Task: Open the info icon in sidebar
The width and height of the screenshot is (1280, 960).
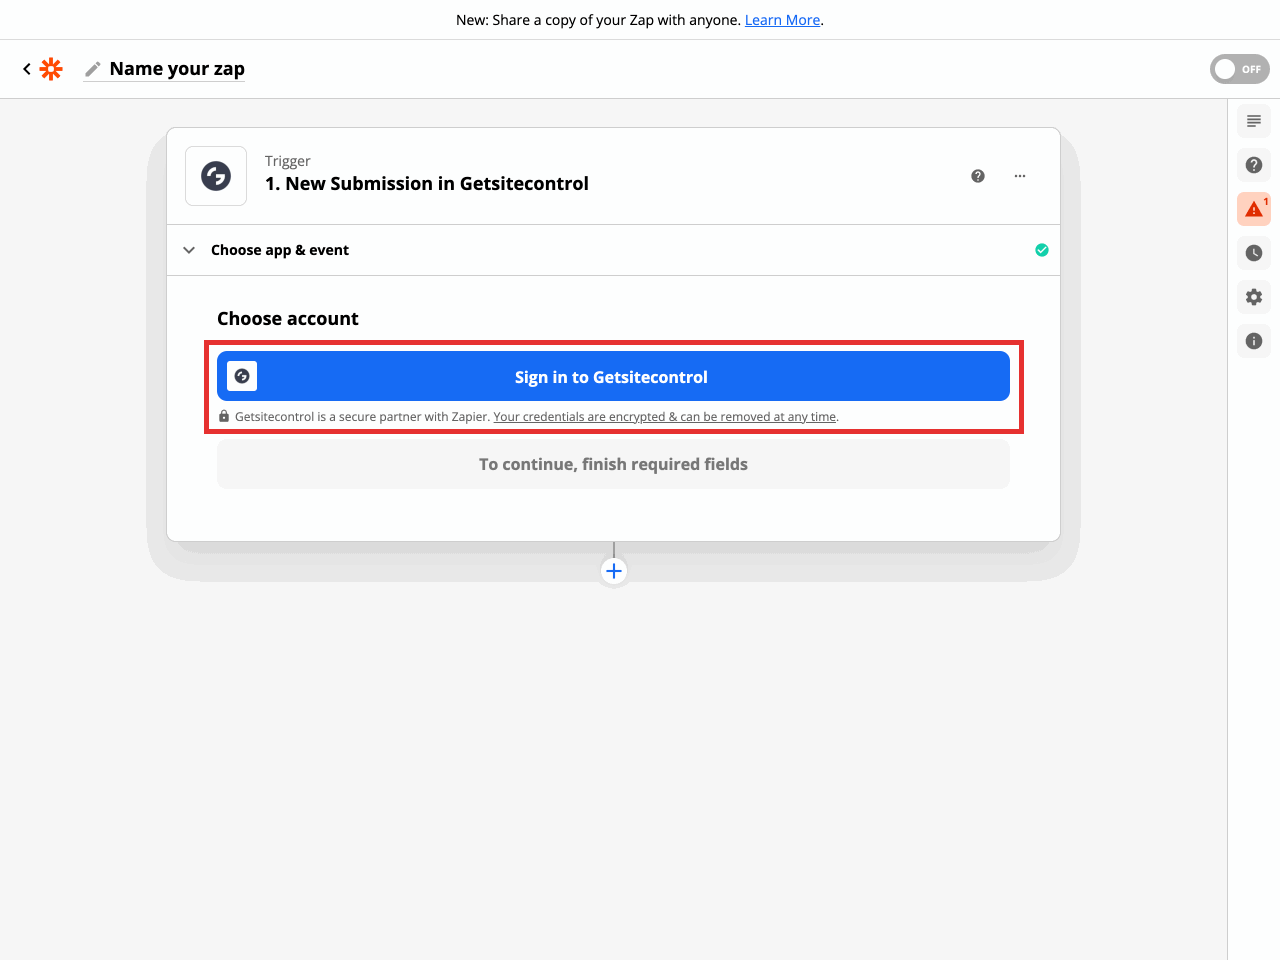Action: pyautogui.click(x=1254, y=341)
